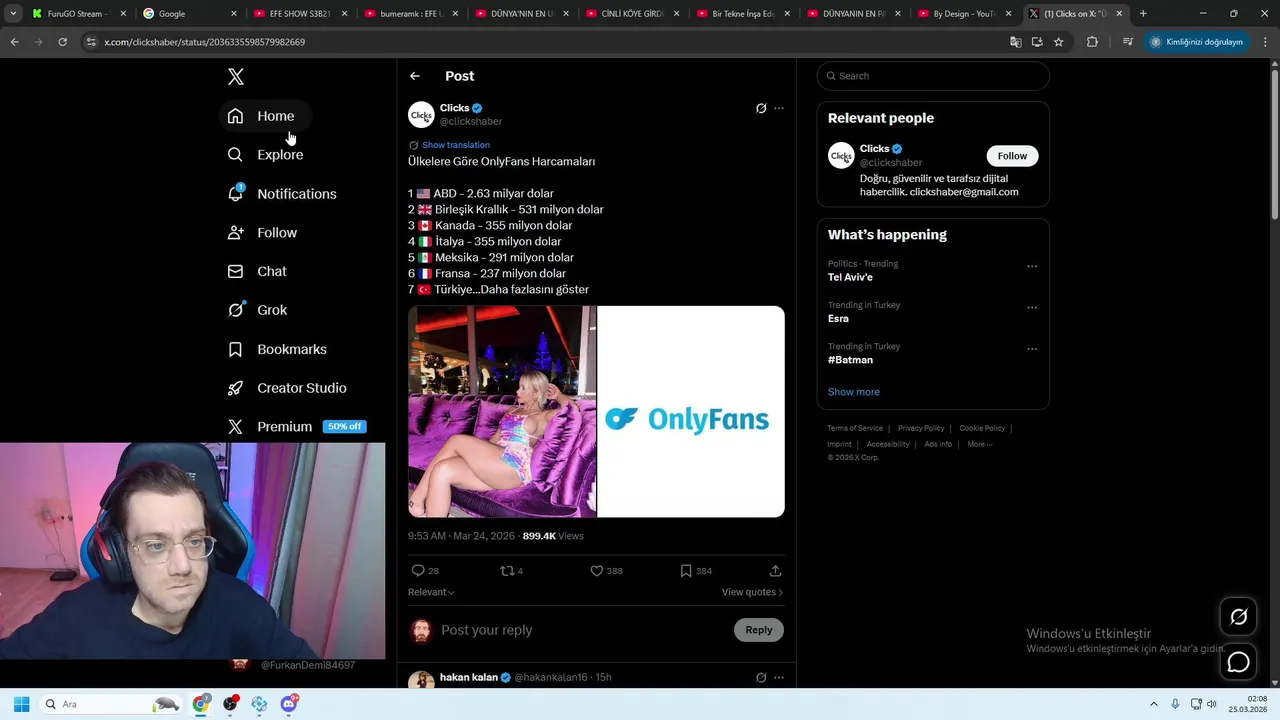Image resolution: width=1280 pixels, height=720 pixels.
Task: Follow the Clicks account
Action: coord(1012,156)
